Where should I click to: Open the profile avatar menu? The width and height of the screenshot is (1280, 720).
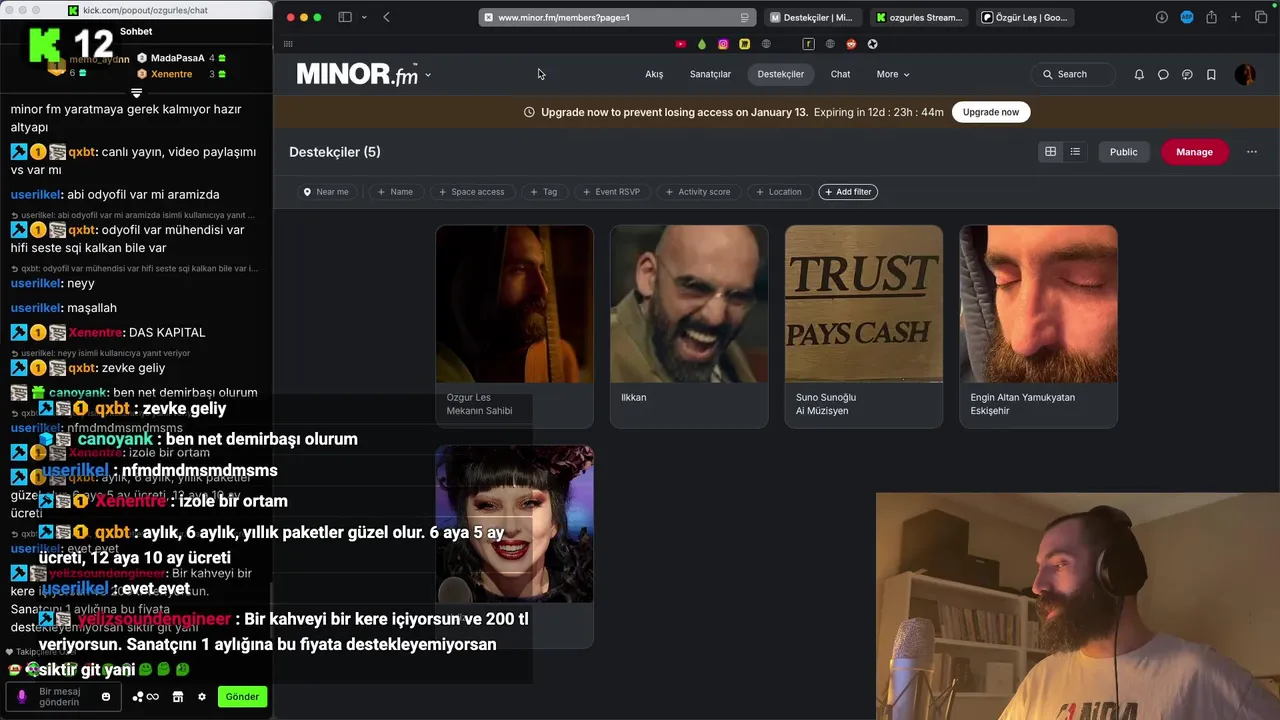click(x=1245, y=74)
